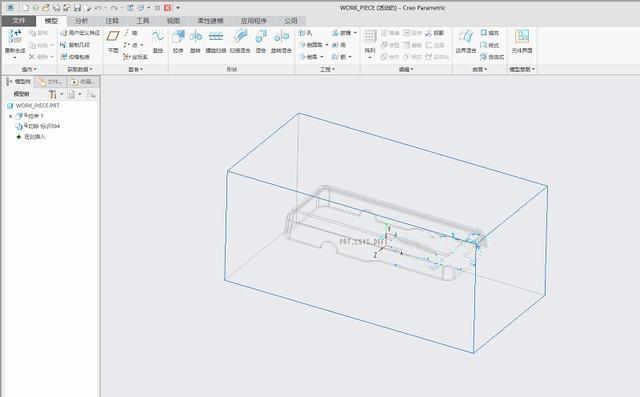Image resolution: width=640 pixels, height=397 pixels.
Task: Select the Rotational Blend (旋转混合) tool
Action: pos(281,41)
